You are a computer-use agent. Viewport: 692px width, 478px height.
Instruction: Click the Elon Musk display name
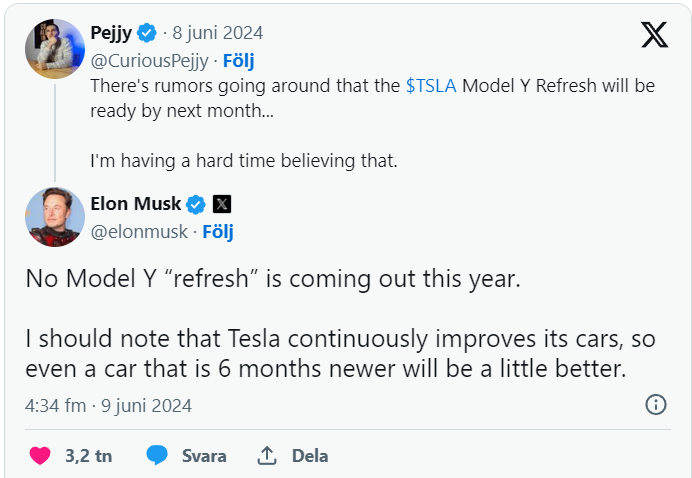pyautogui.click(x=136, y=204)
